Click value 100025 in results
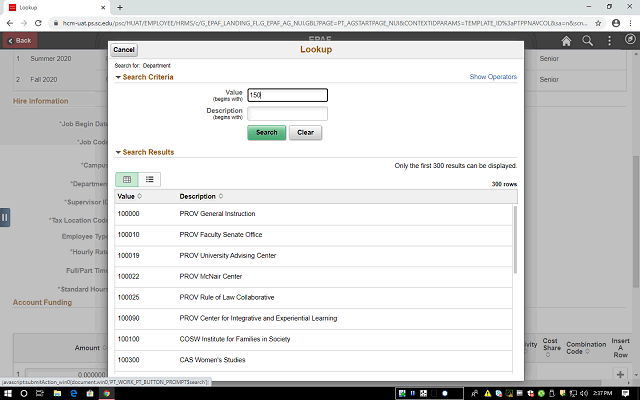 (129, 297)
